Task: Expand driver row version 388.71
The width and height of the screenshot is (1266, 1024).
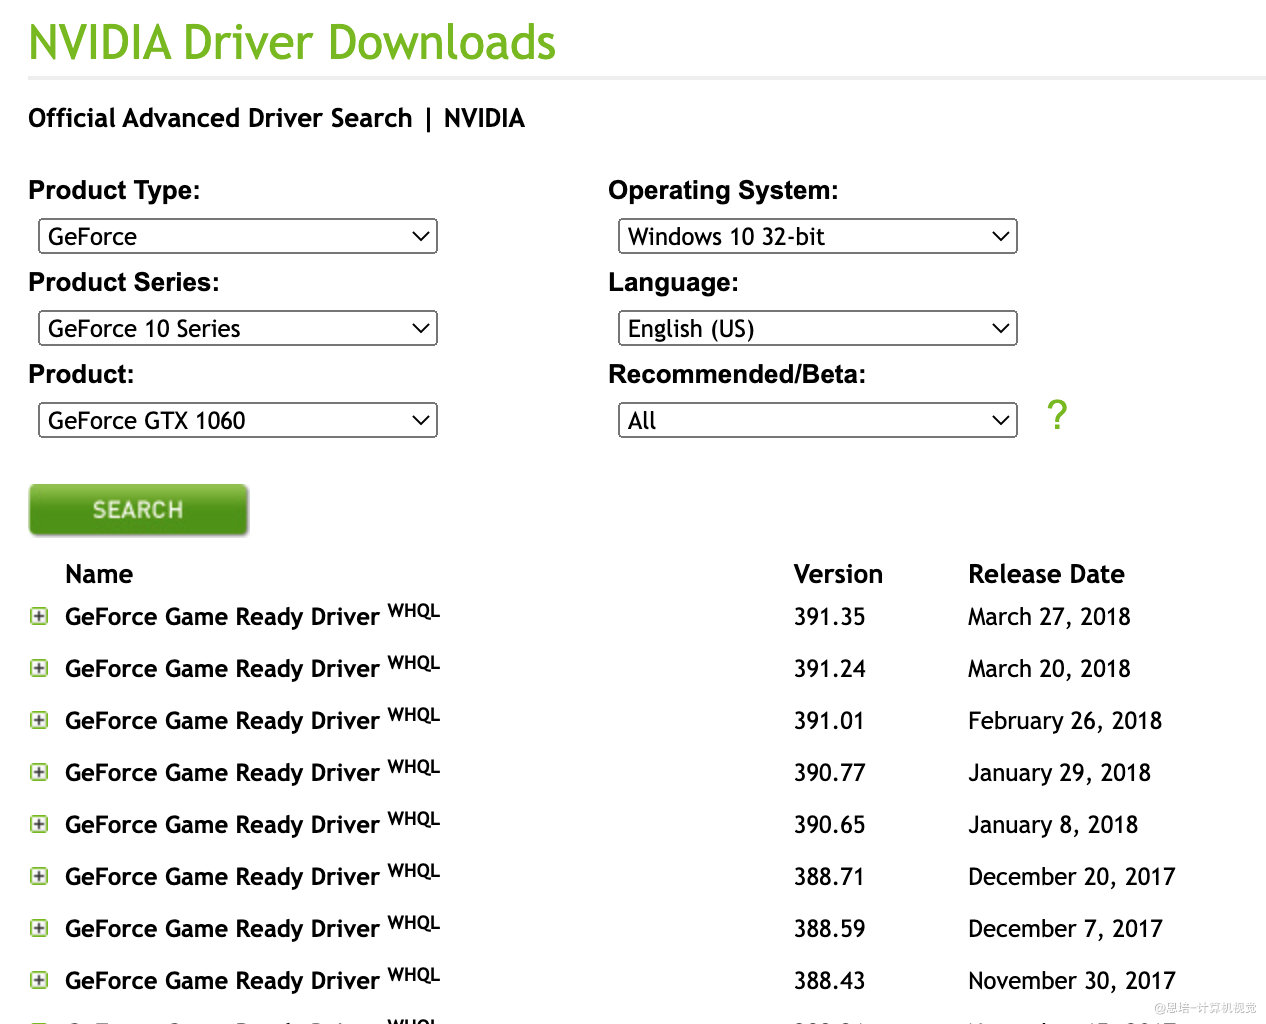Action: (39, 876)
